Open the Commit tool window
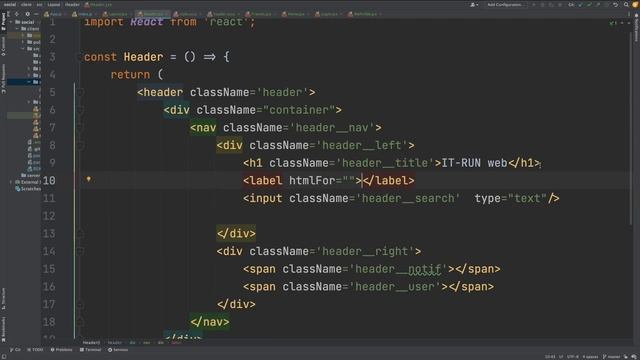The image size is (640, 360). pos(3,46)
